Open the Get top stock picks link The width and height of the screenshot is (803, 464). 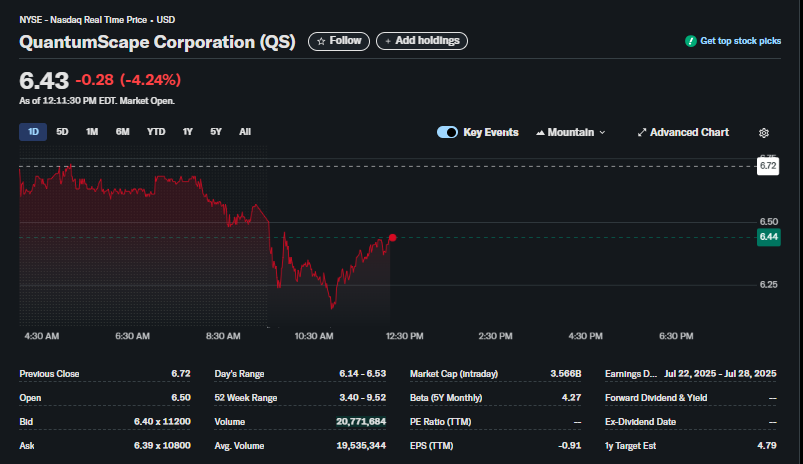pyautogui.click(x=740, y=41)
